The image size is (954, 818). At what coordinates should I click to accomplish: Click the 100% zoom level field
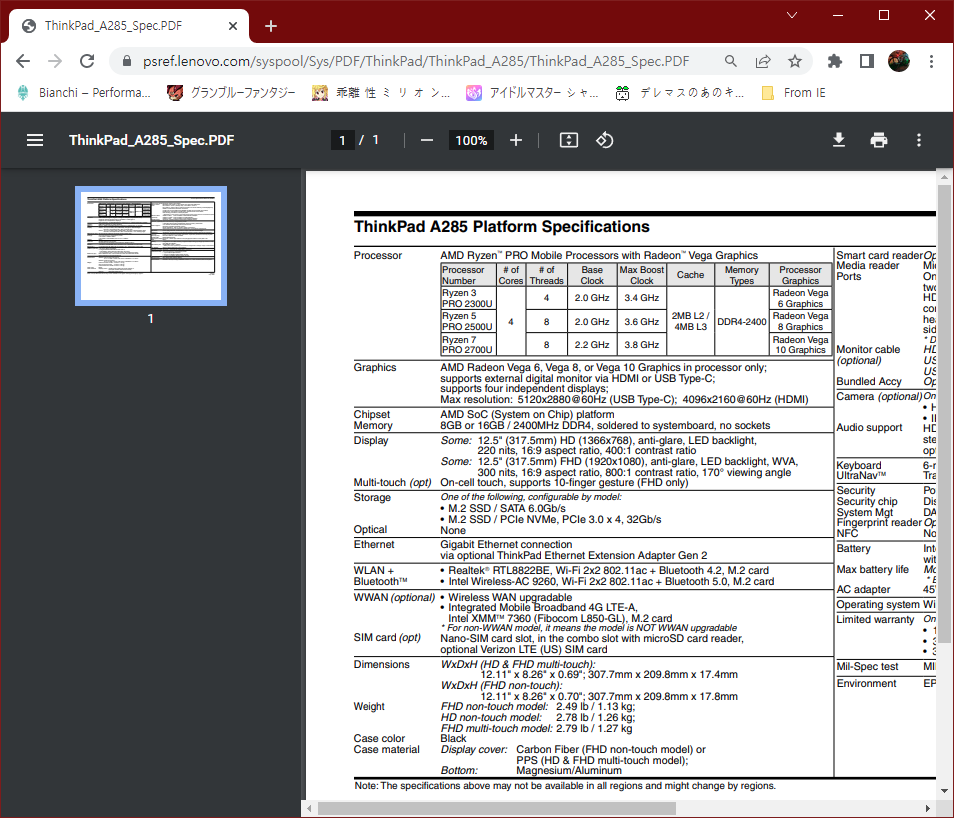472,140
